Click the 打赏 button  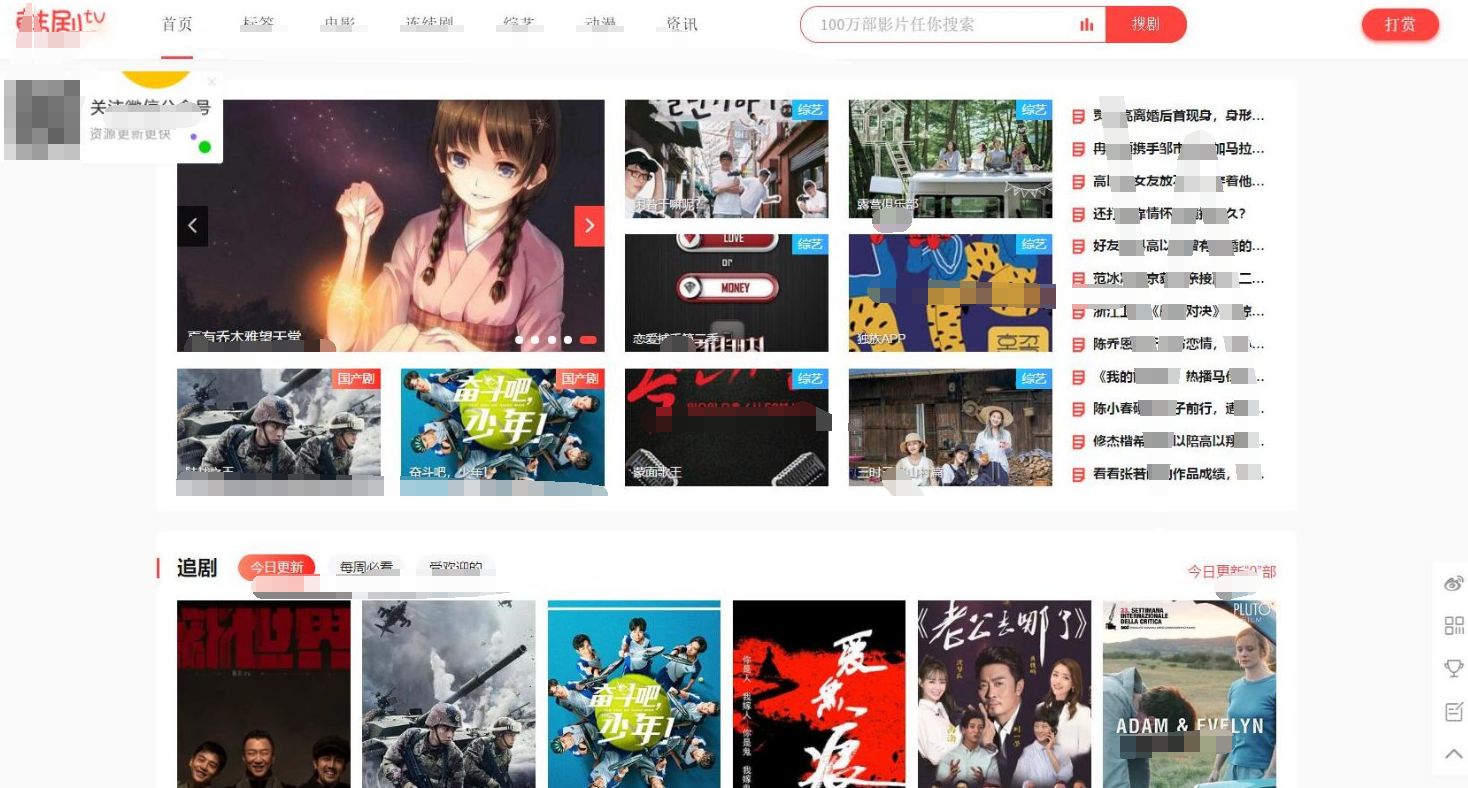1399,24
